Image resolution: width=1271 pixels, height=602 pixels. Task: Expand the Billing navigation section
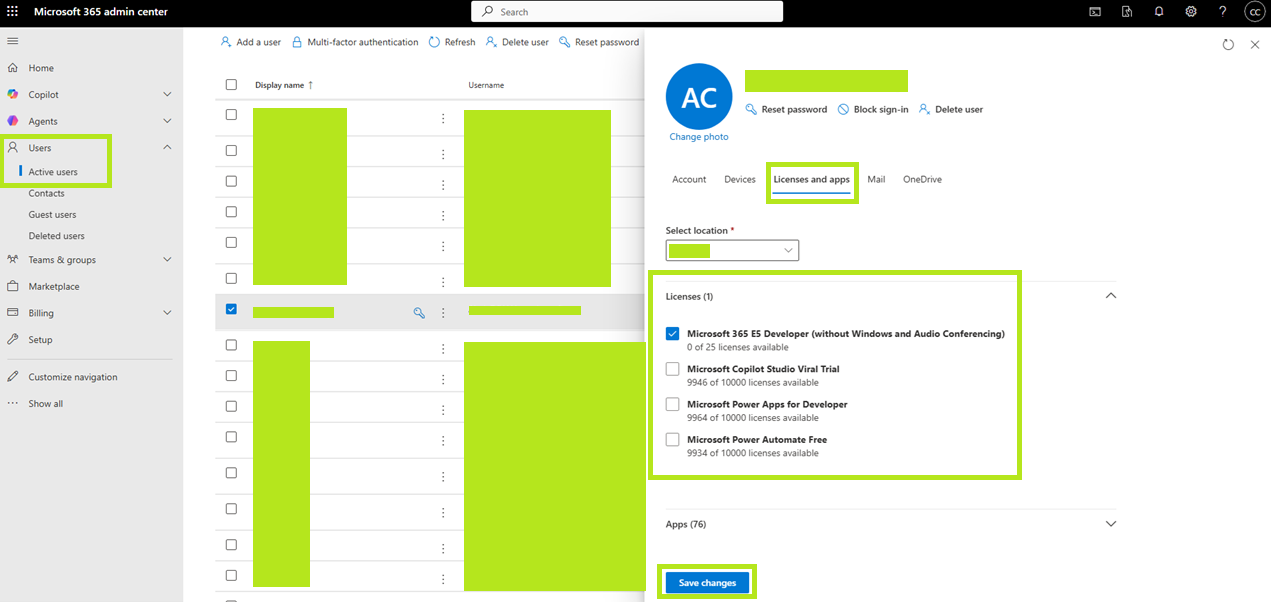[167, 313]
